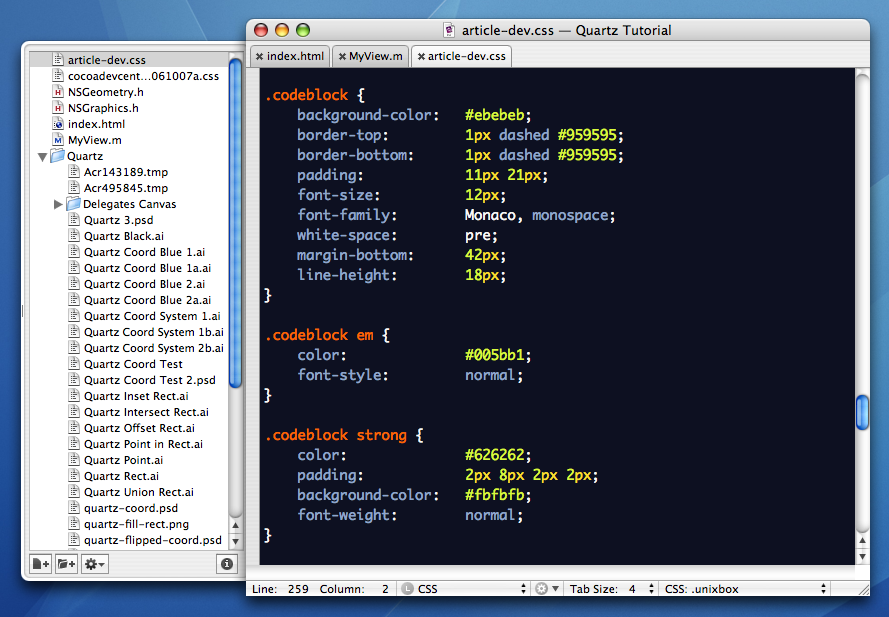Click the Line 259 status indicator

point(280,589)
